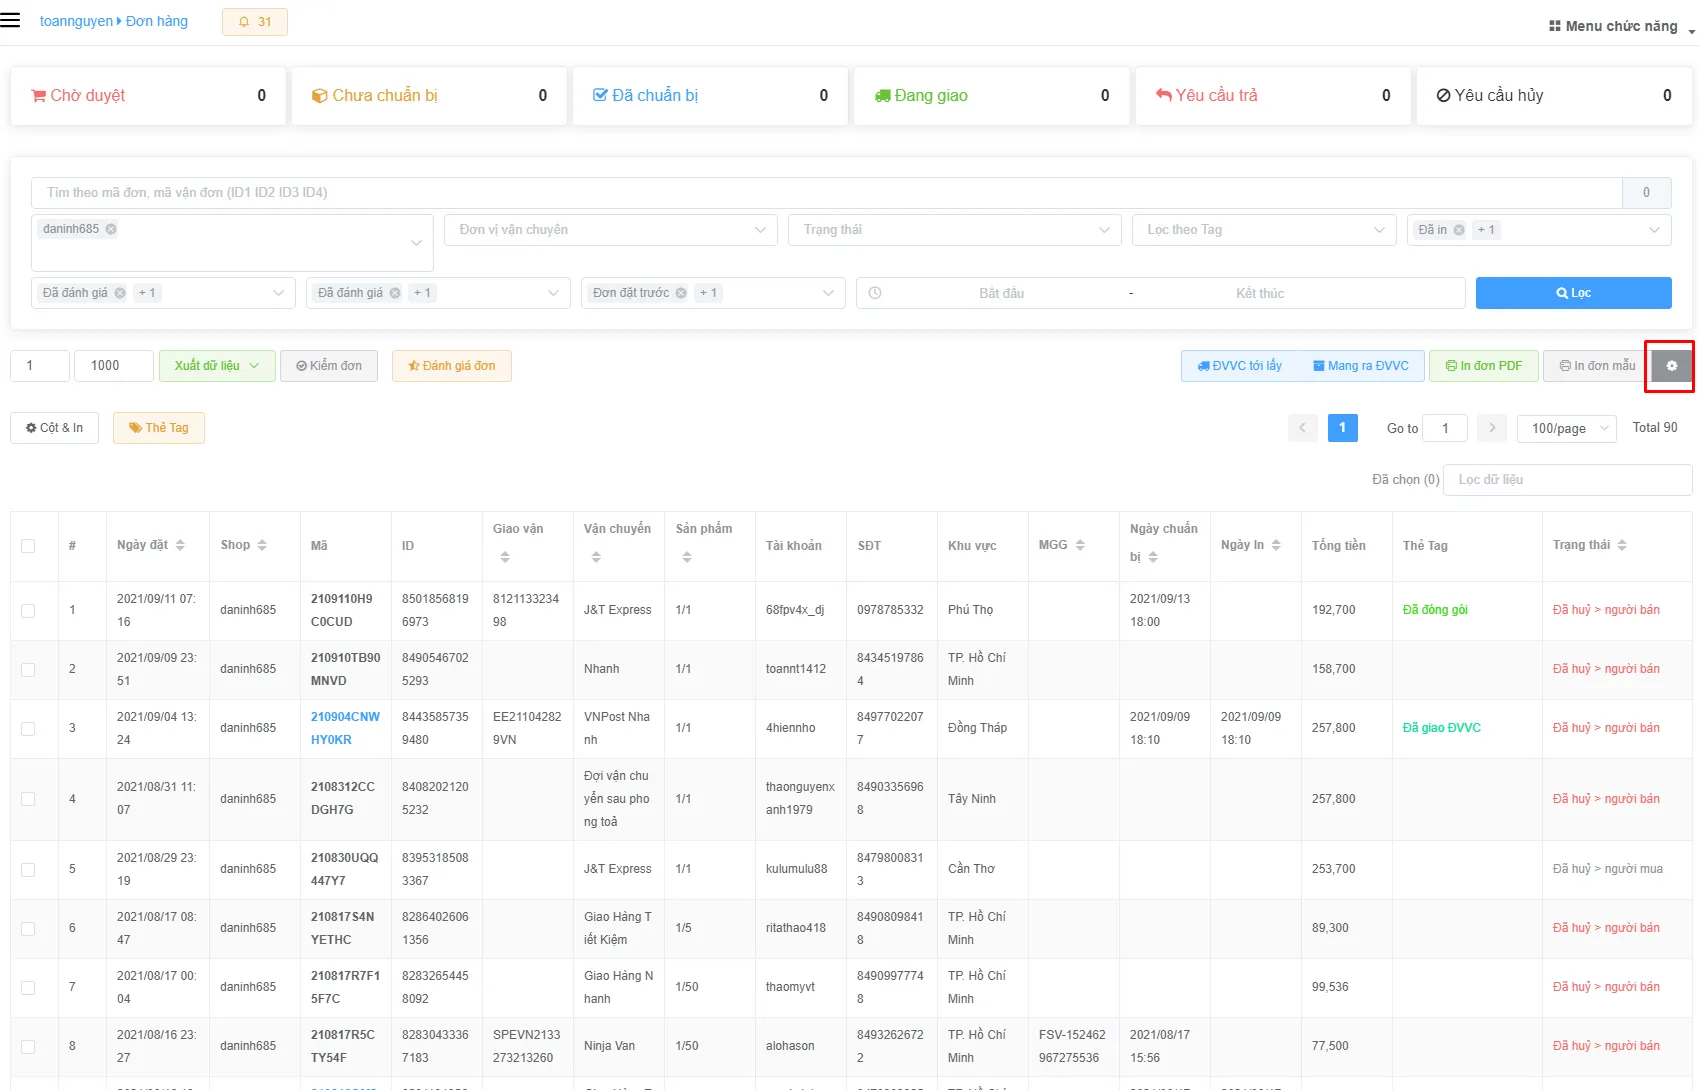Viewport: 1699px width, 1090px height.
Task: Check the checkbox for order row 1
Action: click(28, 610)
